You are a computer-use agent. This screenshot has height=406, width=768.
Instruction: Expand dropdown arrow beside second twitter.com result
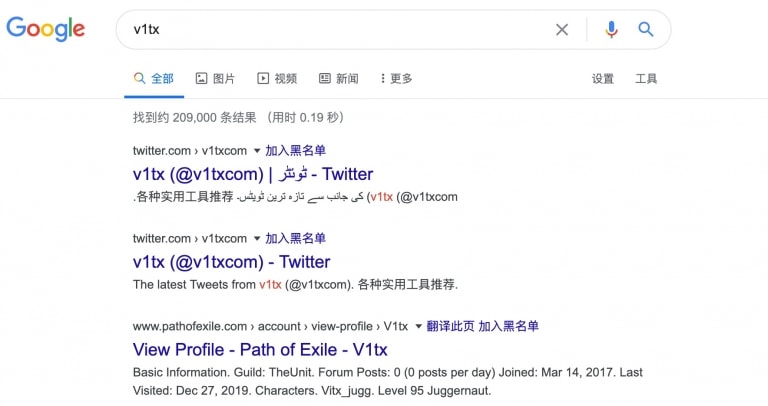point(257,239)
